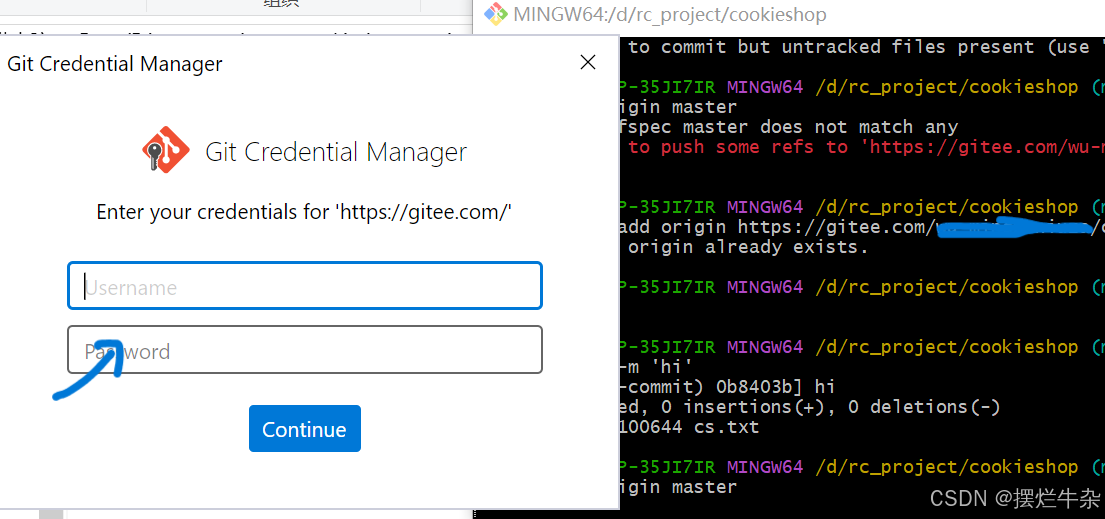
Task: Click the 'fspec master does not match any' line
Action: [789, 128]
